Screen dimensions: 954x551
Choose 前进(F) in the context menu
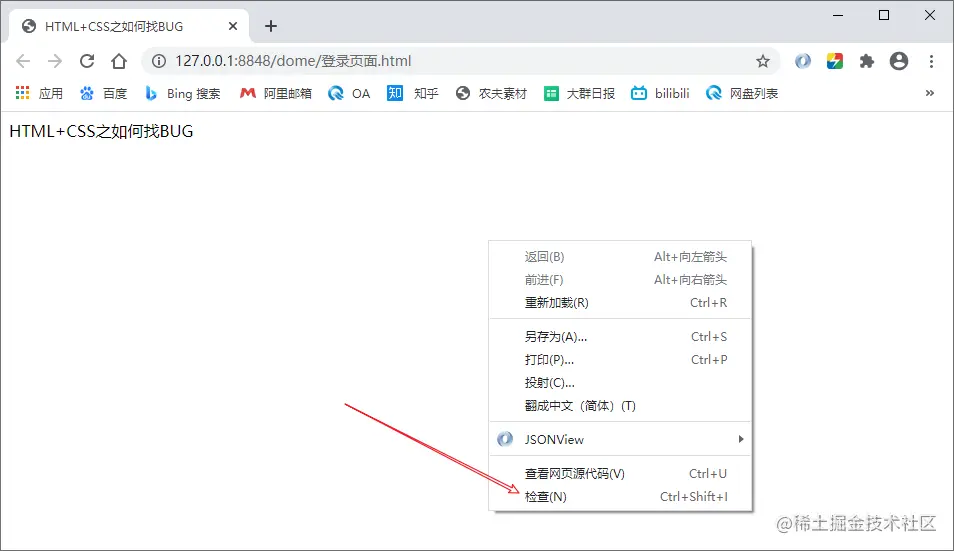(x=621, y=280)
